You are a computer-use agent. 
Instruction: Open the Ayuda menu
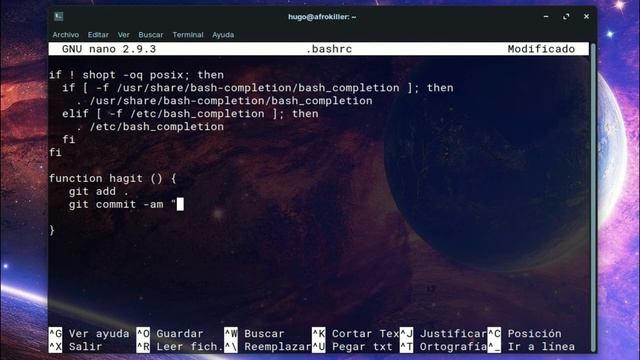[223, 35]
